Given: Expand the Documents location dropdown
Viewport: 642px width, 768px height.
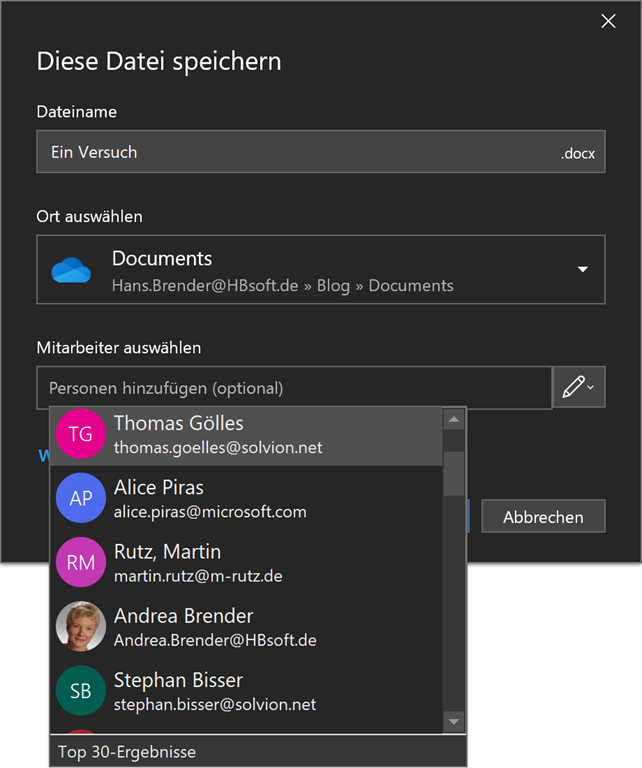Looking at the screenshot, I should (x=583, y=270).
